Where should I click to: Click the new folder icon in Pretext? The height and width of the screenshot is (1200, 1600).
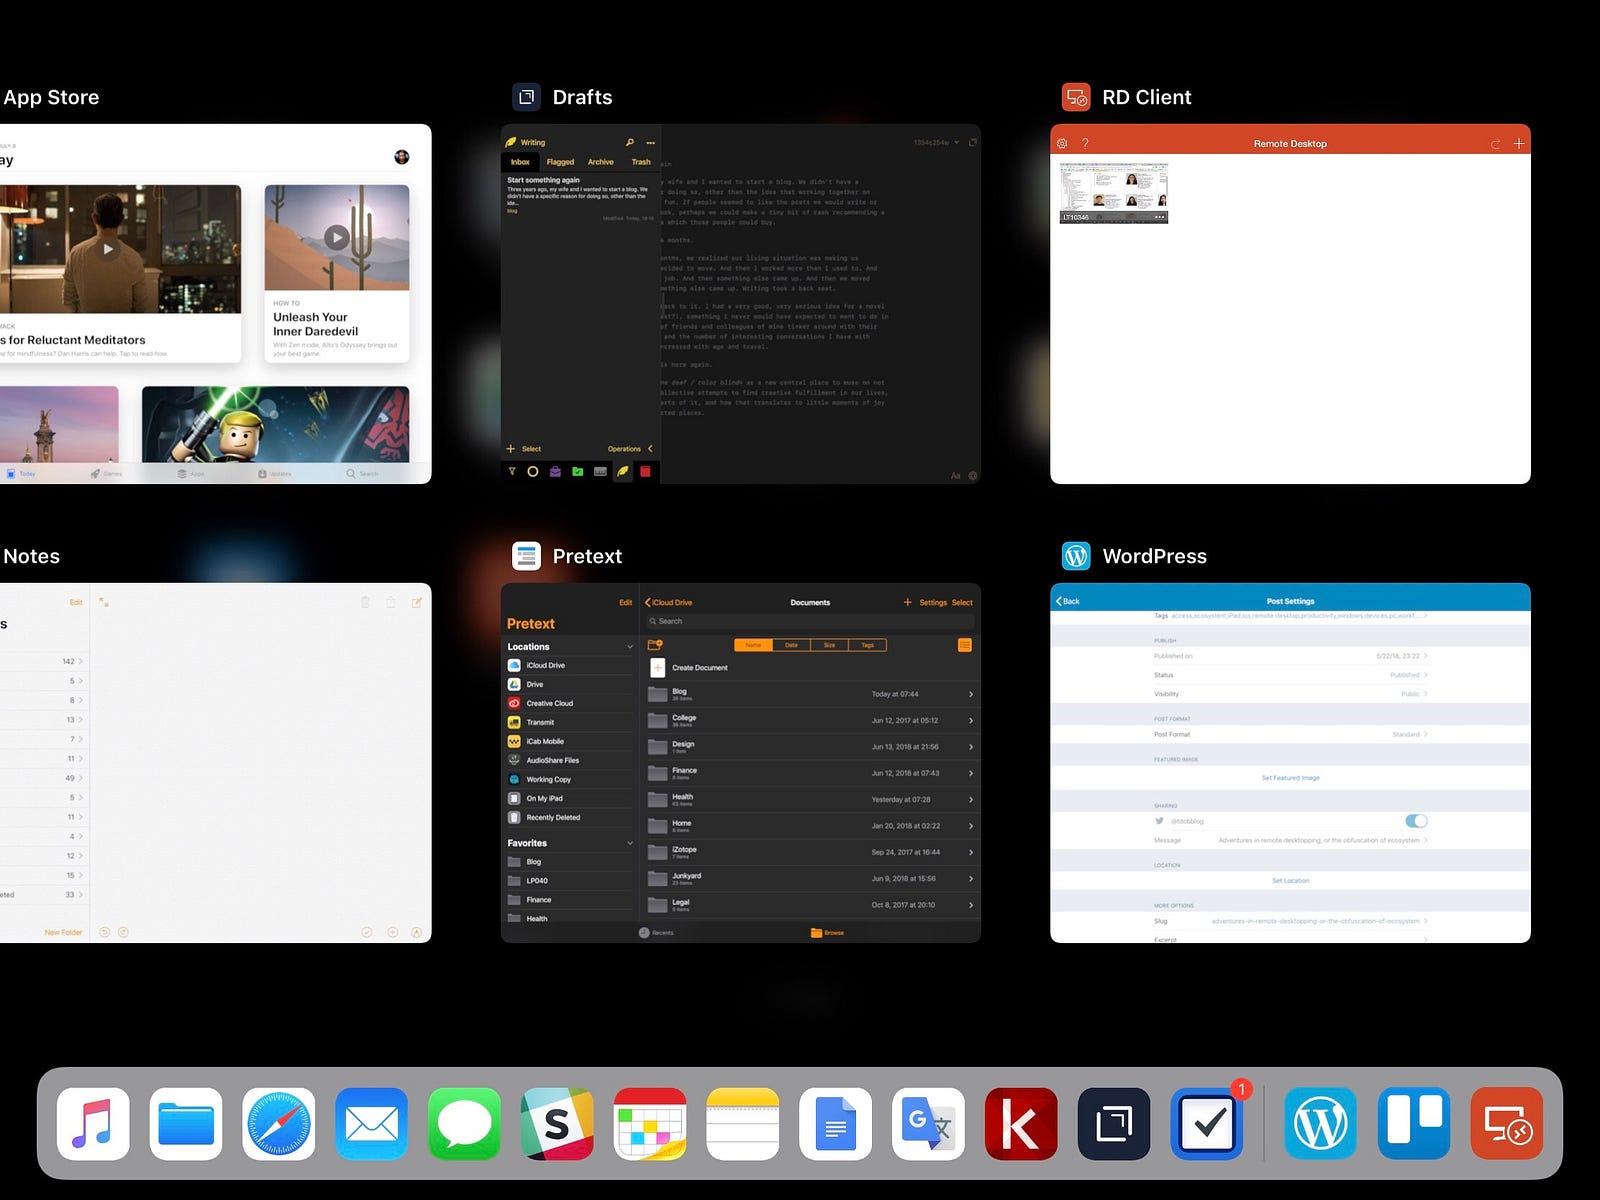click(656, 645)
